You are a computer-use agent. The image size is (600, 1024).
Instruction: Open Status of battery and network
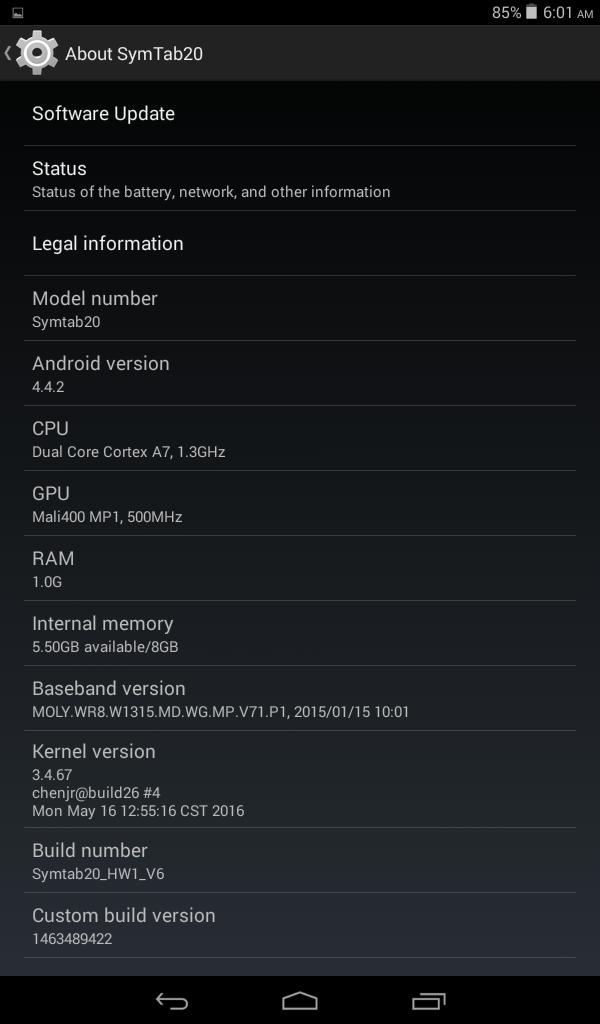(x=300, y=178)
